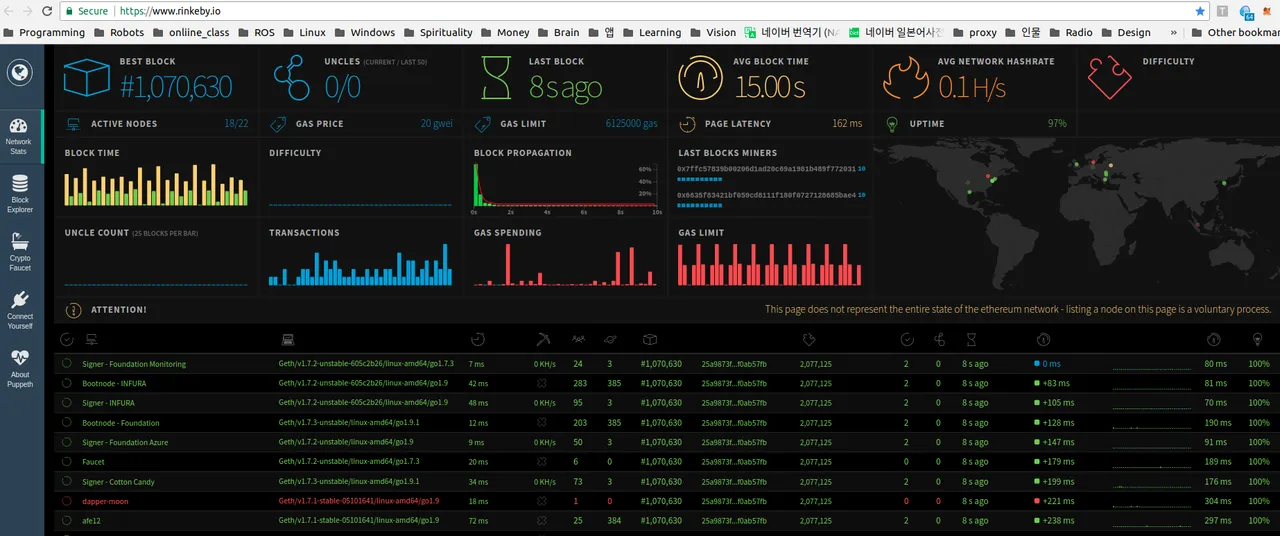Click the Last Block hourglass icon
The image size is (1280, 536).
click(497, 78)
